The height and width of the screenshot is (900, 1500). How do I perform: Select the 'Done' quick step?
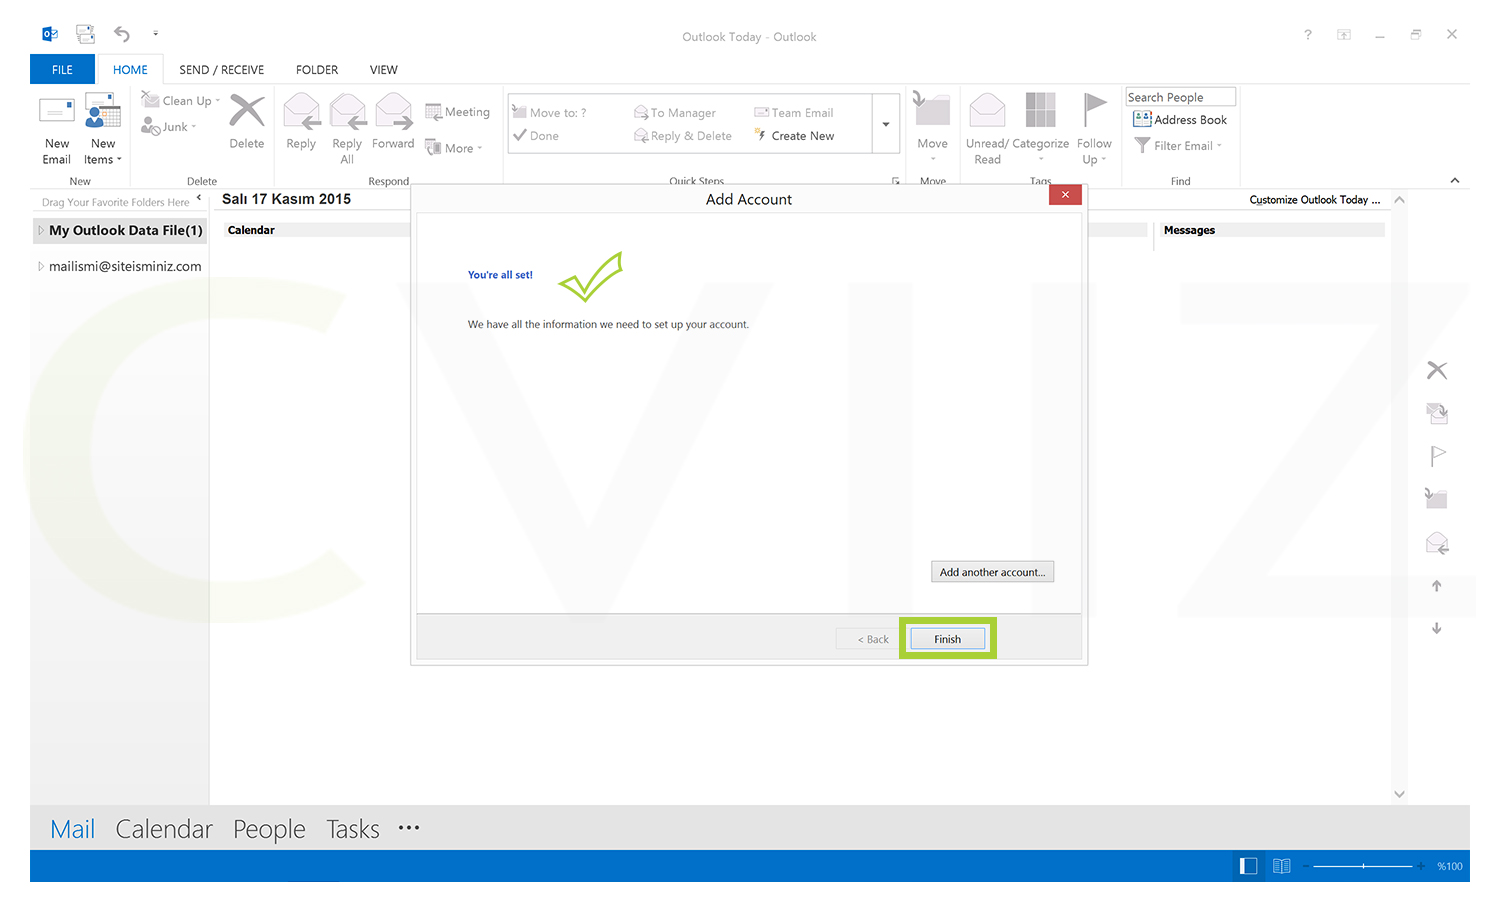pos(536,135)
